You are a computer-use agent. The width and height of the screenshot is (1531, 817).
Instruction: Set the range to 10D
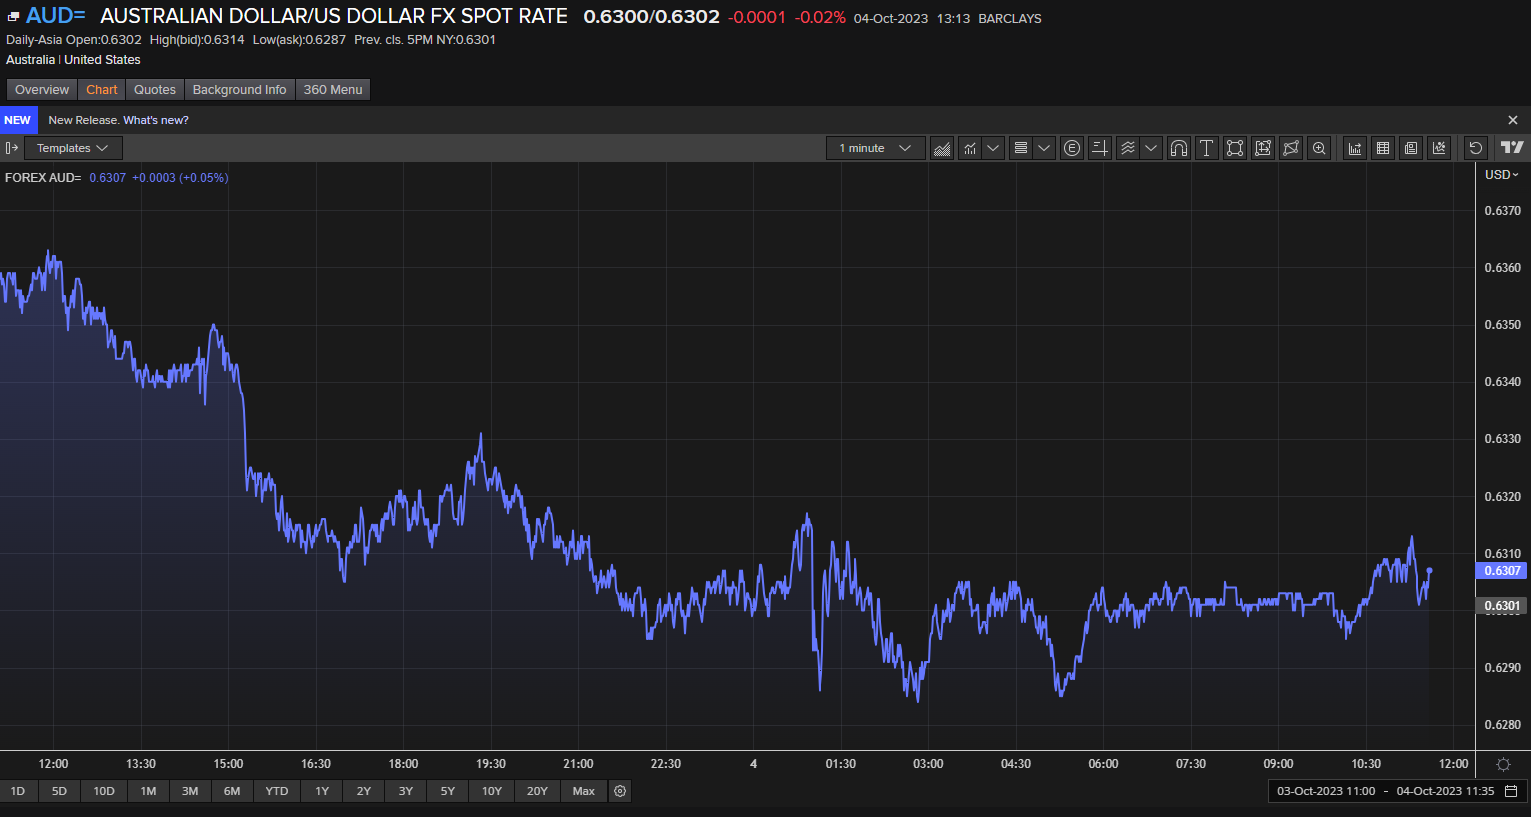coord(104,791)
